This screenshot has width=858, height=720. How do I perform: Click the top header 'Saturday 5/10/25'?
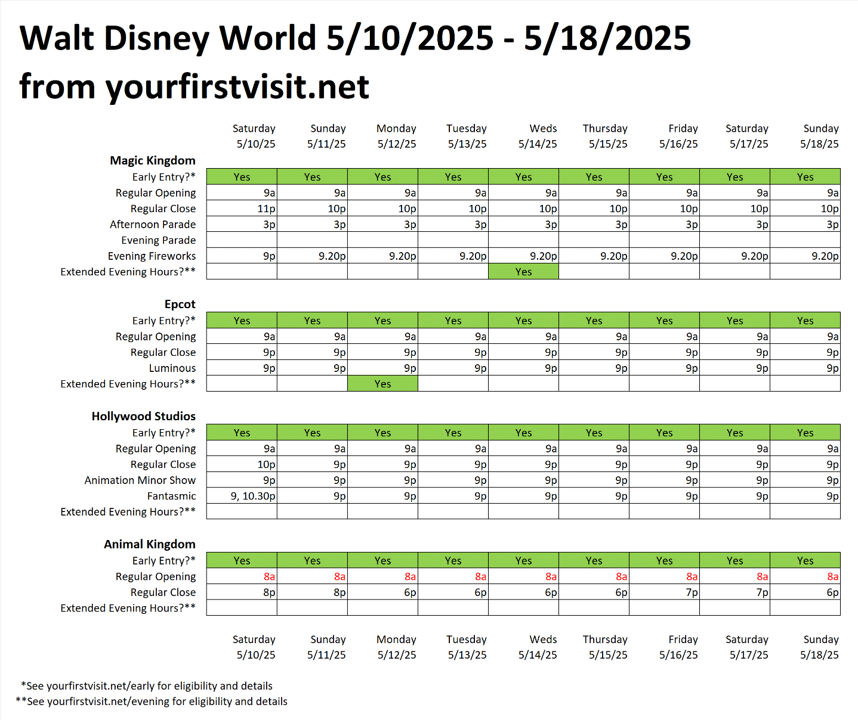[x=254, y=136]
